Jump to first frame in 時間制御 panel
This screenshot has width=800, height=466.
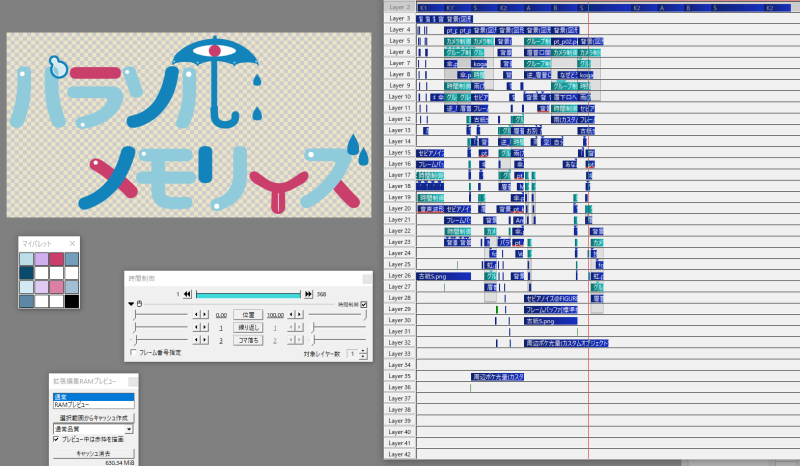click(x=187, y=294)
